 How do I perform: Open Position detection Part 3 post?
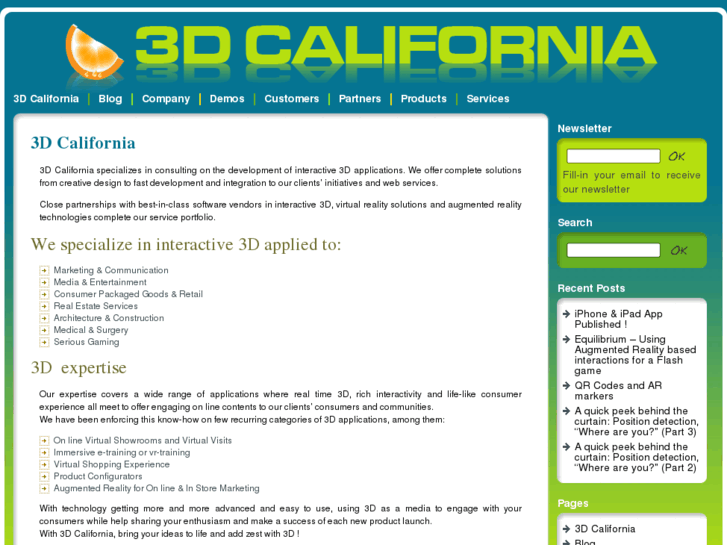pos(636,421)
